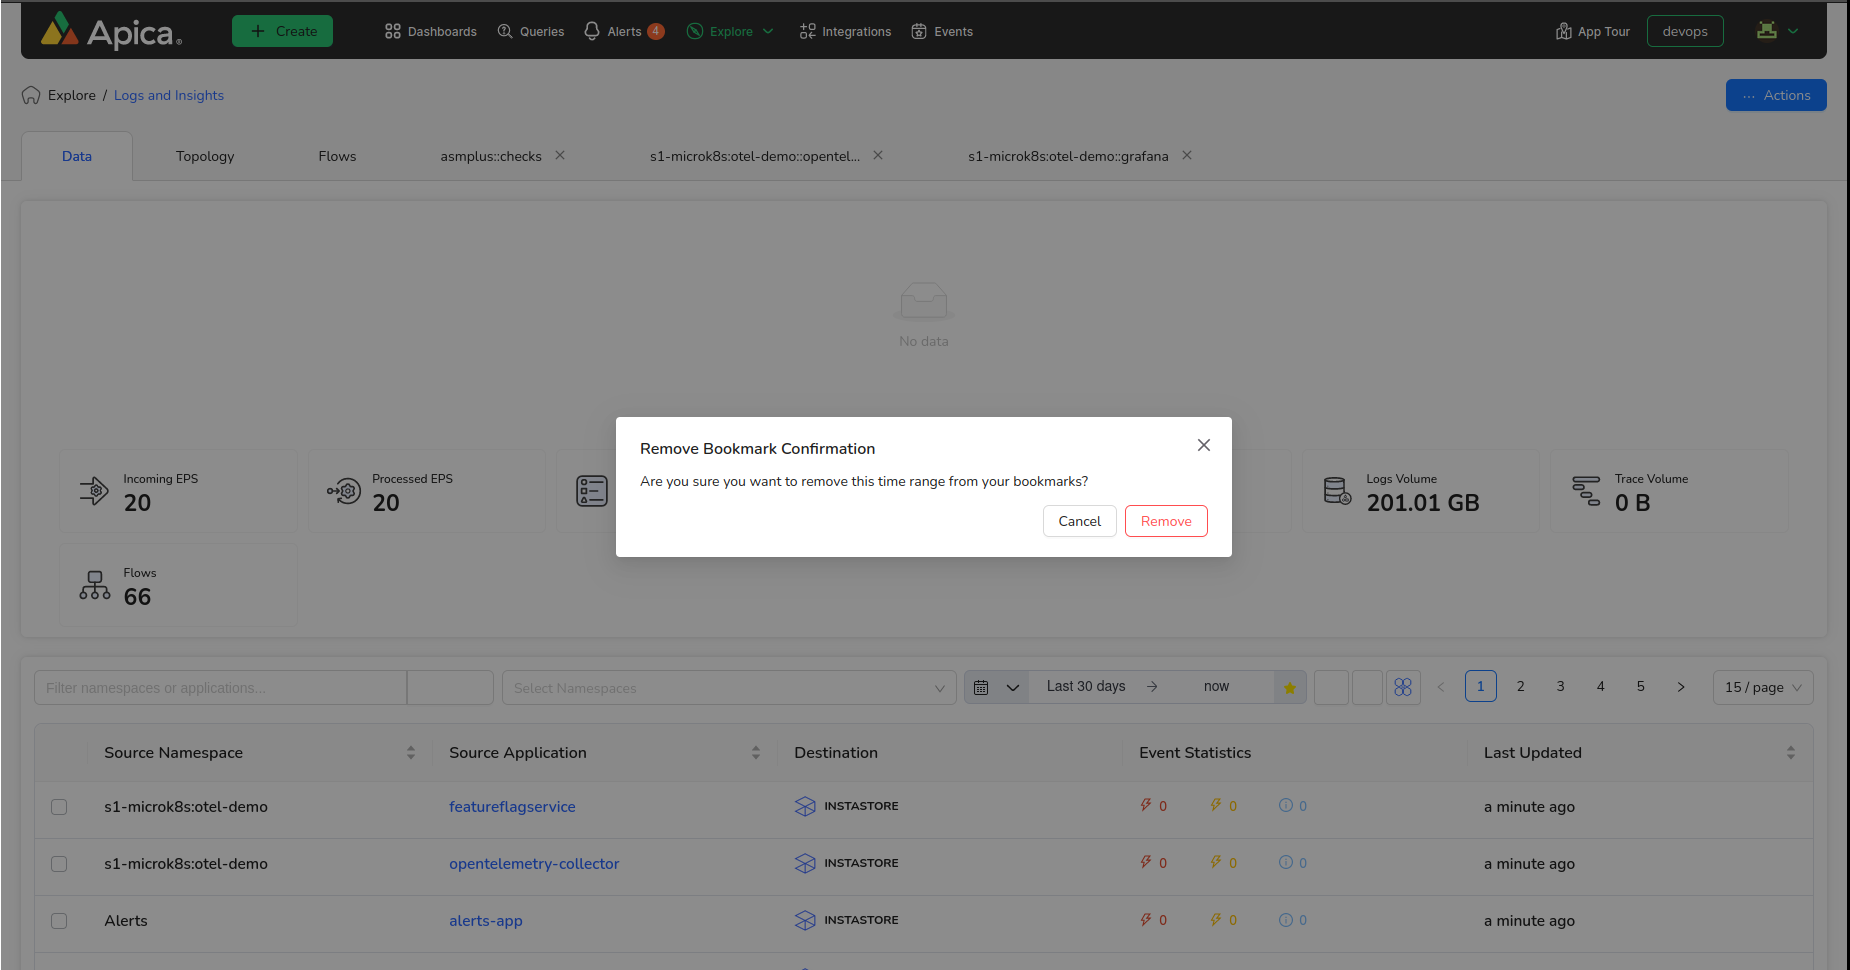Switch to the Topology tab
This screenshot has width=1850, height=970.
tap(205, 156)
